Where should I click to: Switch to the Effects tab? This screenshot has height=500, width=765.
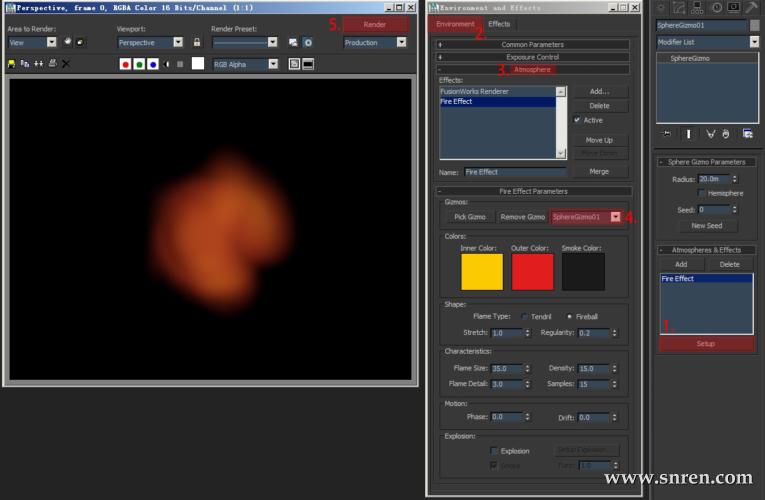pos(498,24)
